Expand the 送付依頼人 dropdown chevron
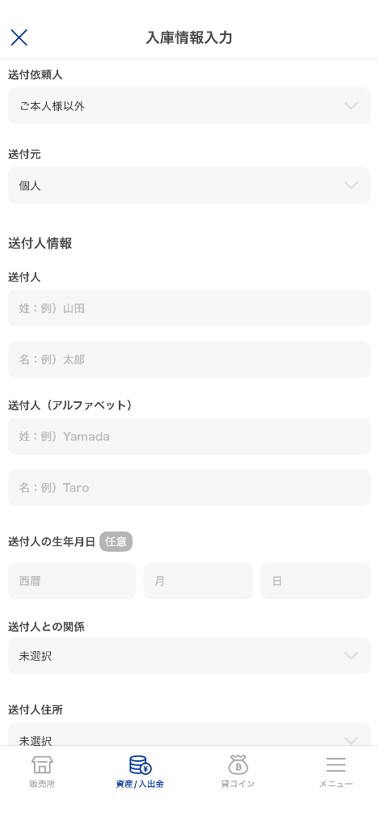This screenshot has height=814, width=378. point(351,106)
